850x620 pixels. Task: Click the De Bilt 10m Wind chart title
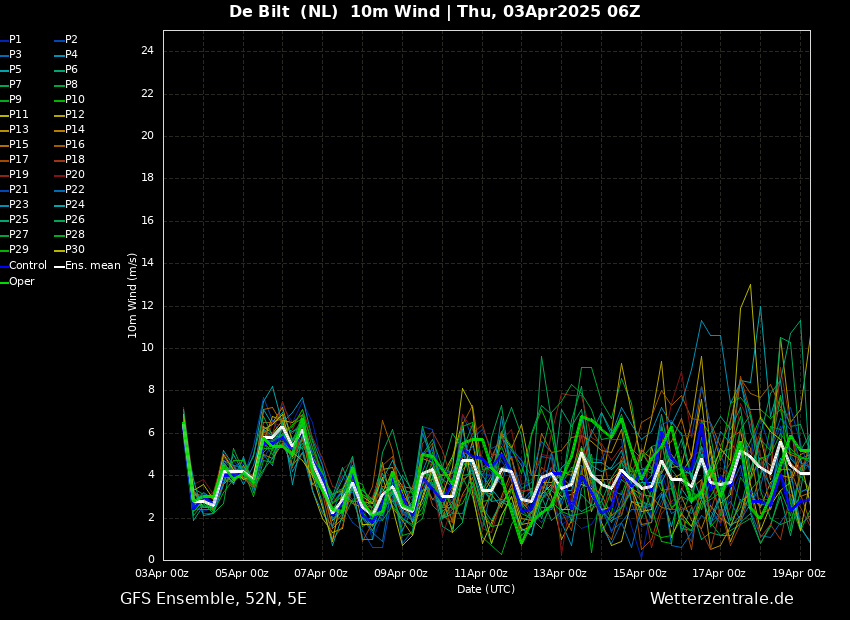click(434, 12)
